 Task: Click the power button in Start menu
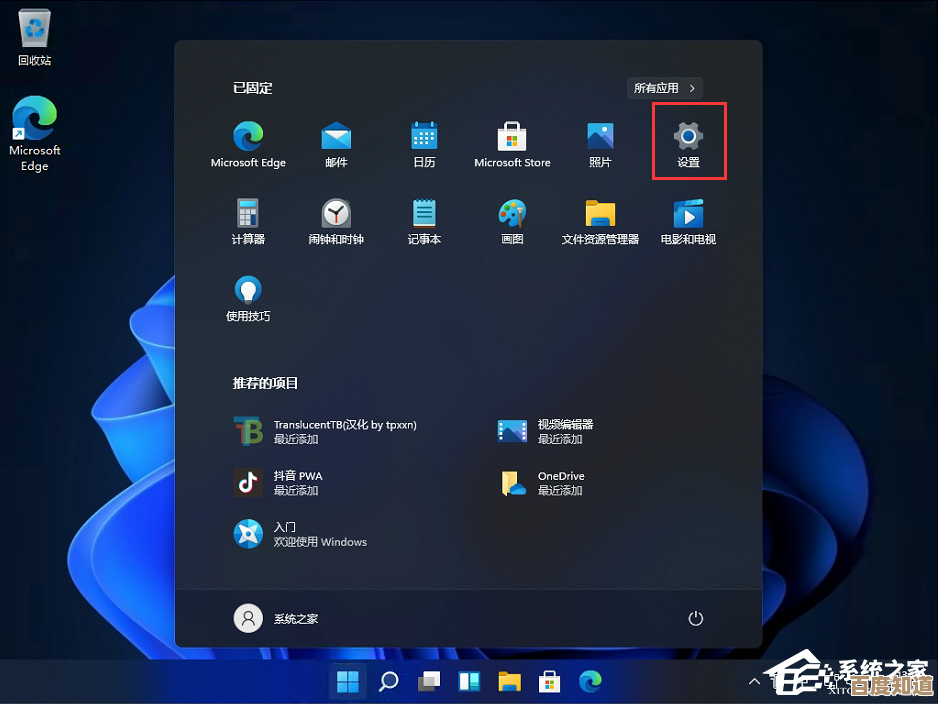pyautogui.click(x=696, y=618)
